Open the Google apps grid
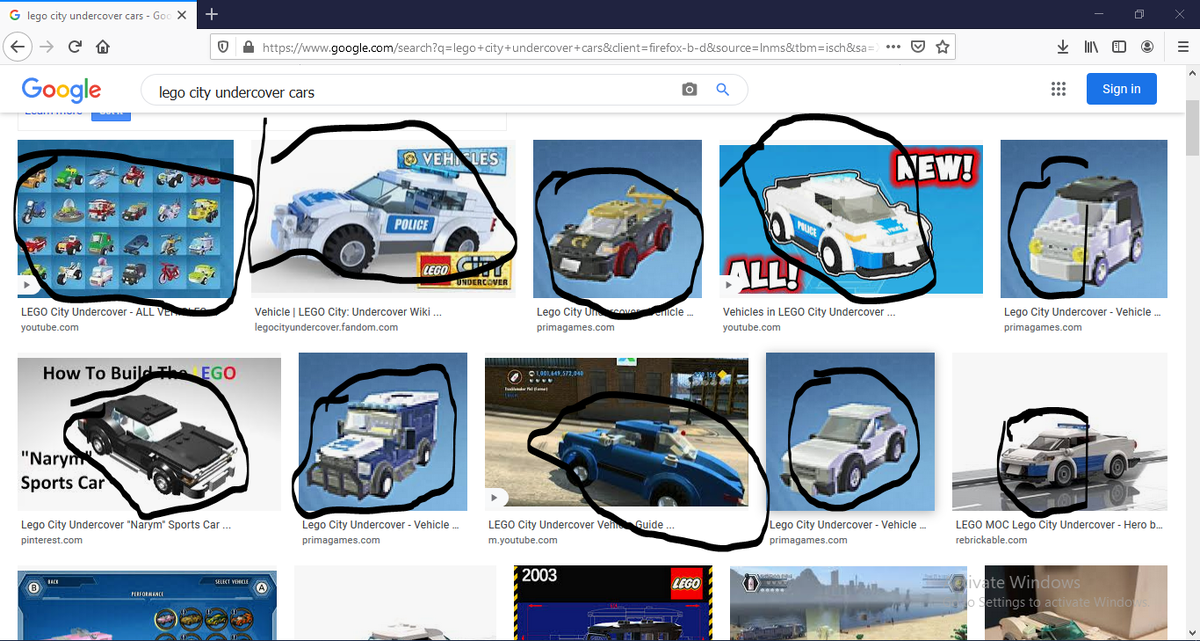The height and width of the screenshot is (641, 1200). [x=1059, y=89]
